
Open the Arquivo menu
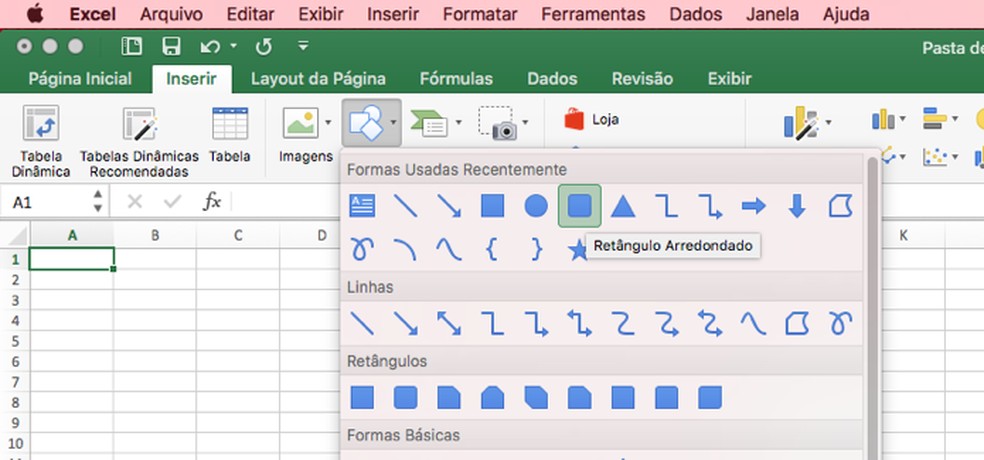(x=171, y=14)
